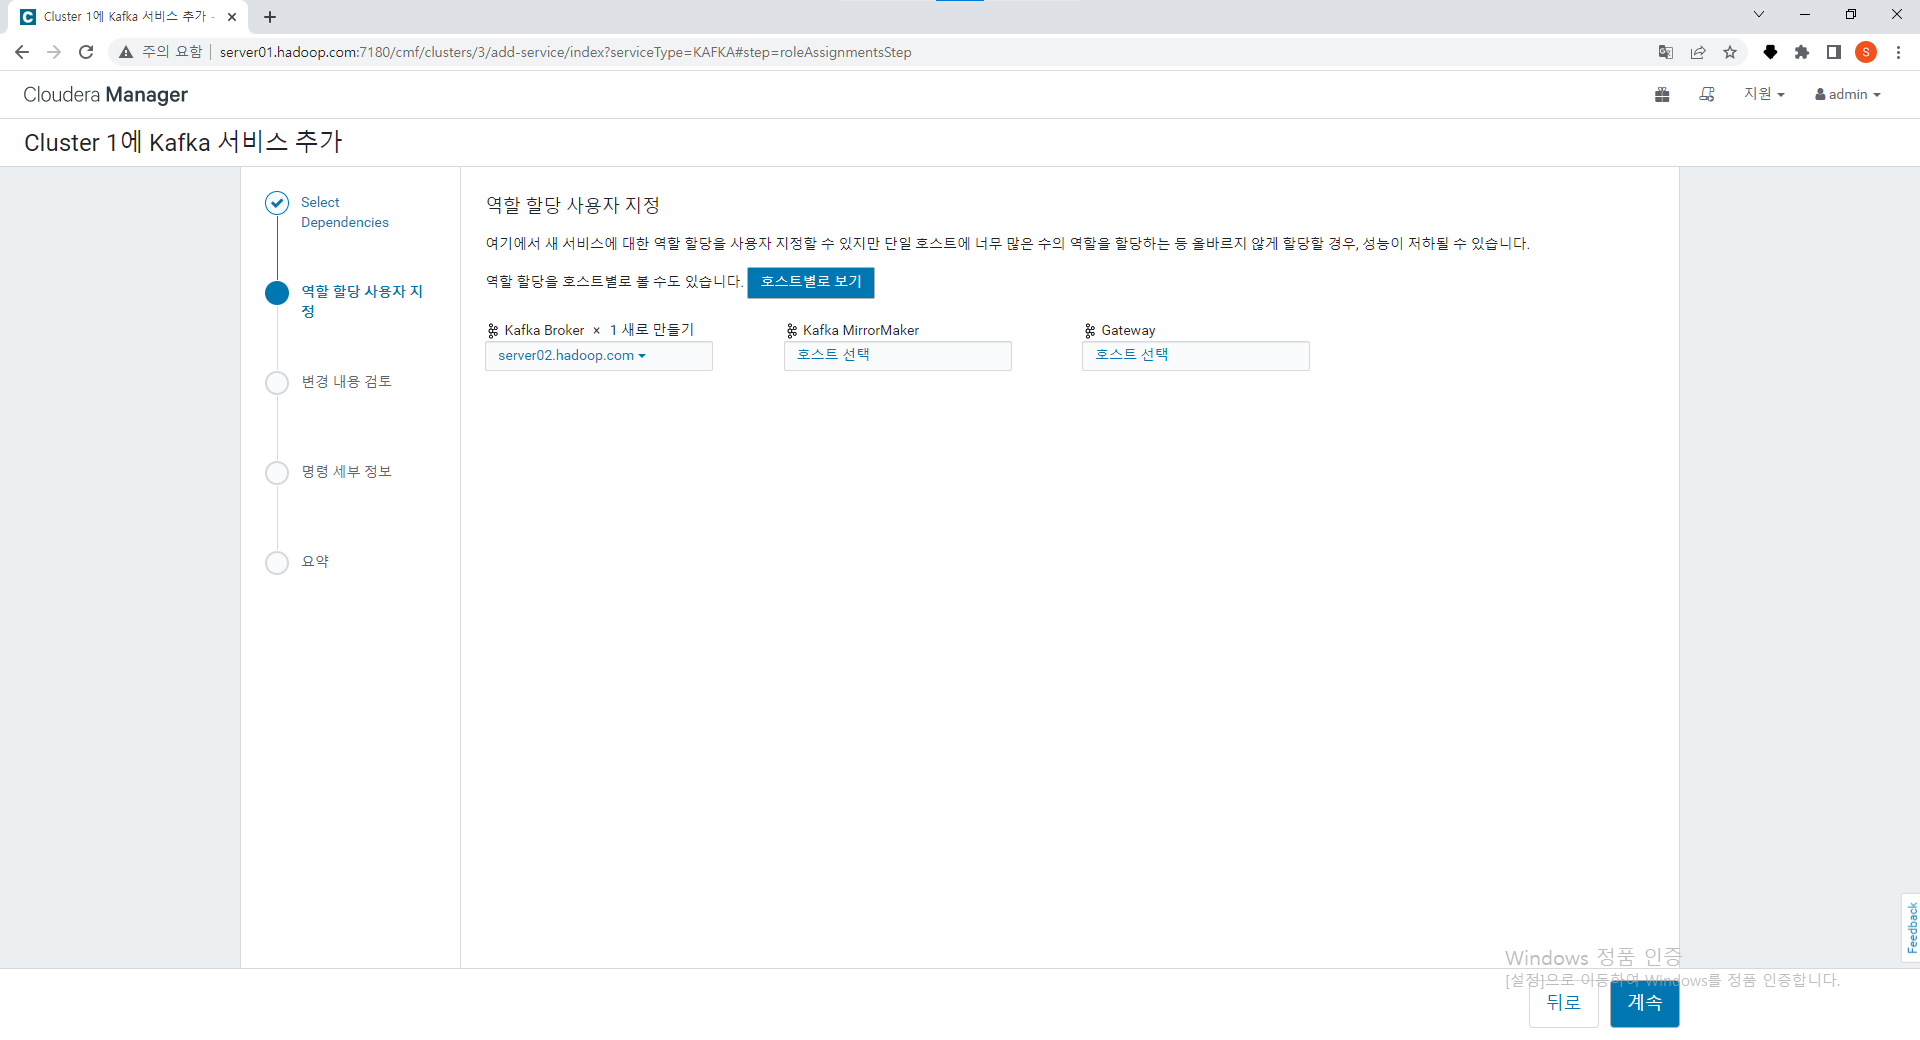
Task: Click the share page icon
Action: [1698, 52]
